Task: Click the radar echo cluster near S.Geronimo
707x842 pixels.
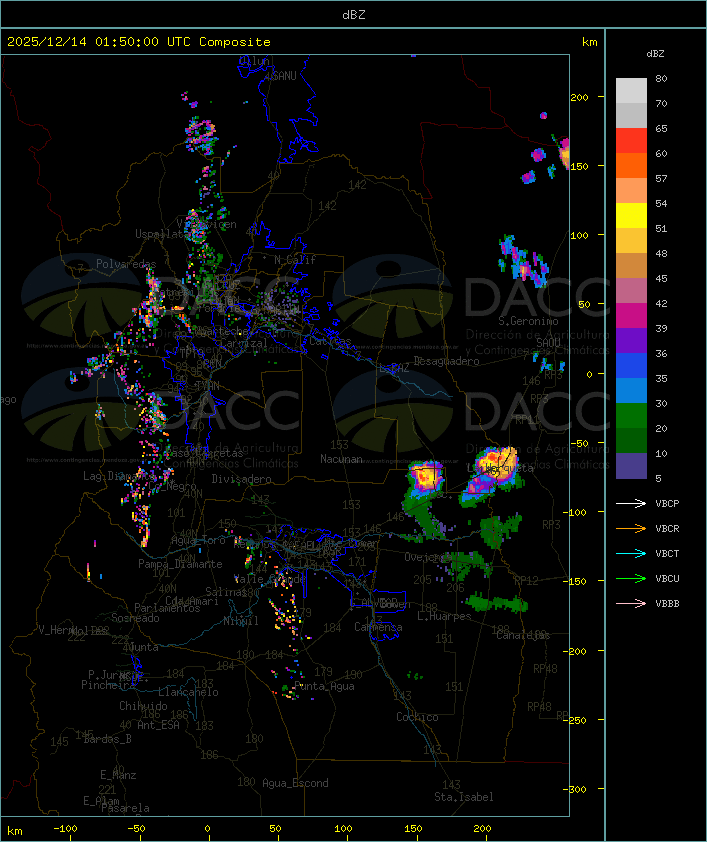Action: point(523,260)
